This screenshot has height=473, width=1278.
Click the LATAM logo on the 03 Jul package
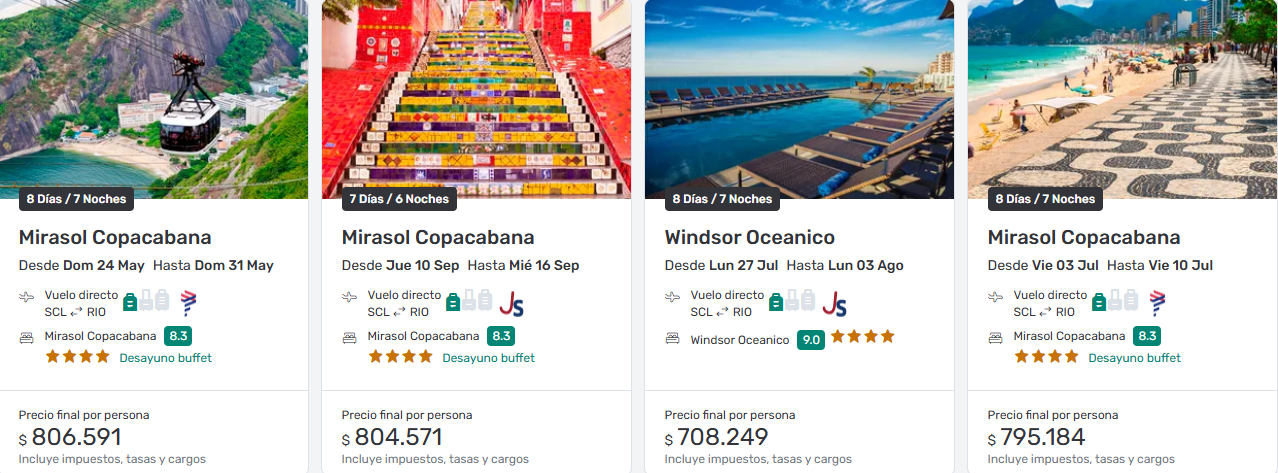pyautogui.click(x=1157, y=302)
